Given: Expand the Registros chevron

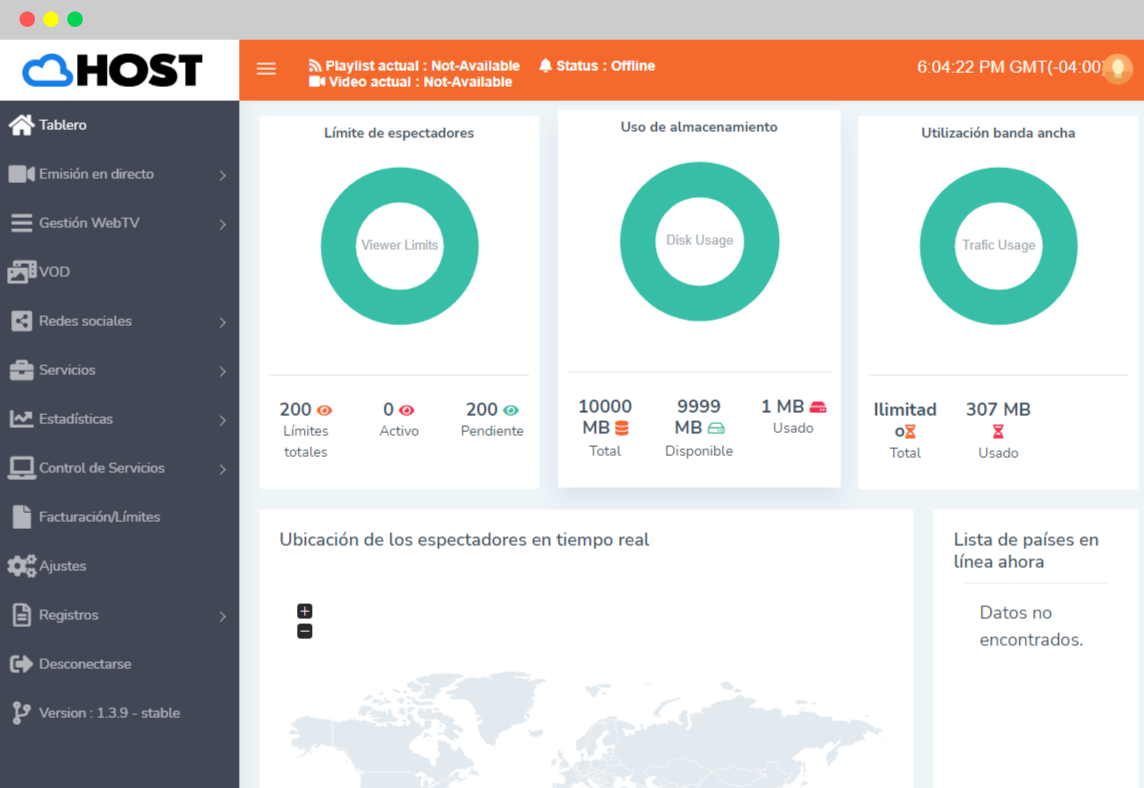Looking at the screenshot, I should [x=223, y=617].
